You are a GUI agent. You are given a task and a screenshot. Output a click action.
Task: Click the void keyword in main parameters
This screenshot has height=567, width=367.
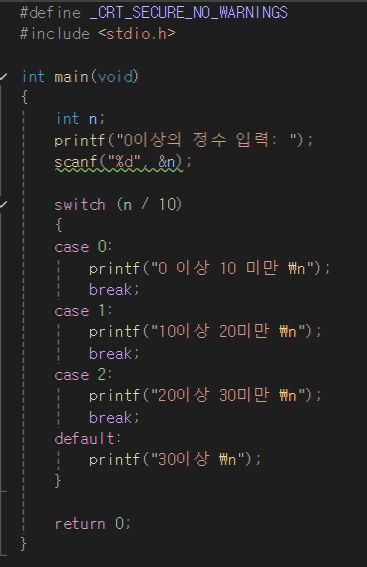(115, 77)
